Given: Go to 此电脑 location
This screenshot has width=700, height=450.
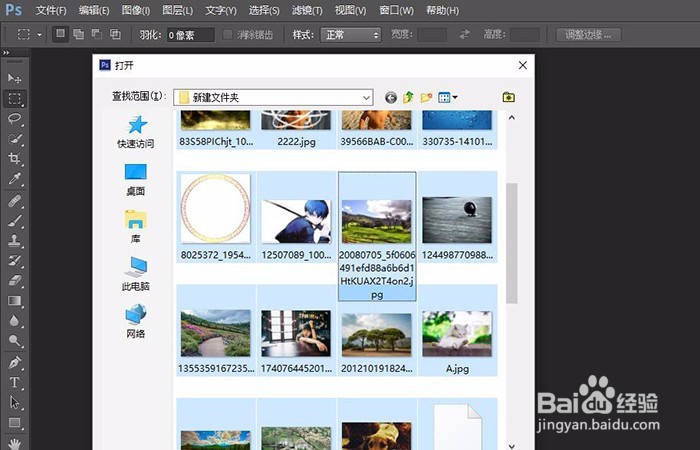Looking at the screenshot, I should pos(136,274).
